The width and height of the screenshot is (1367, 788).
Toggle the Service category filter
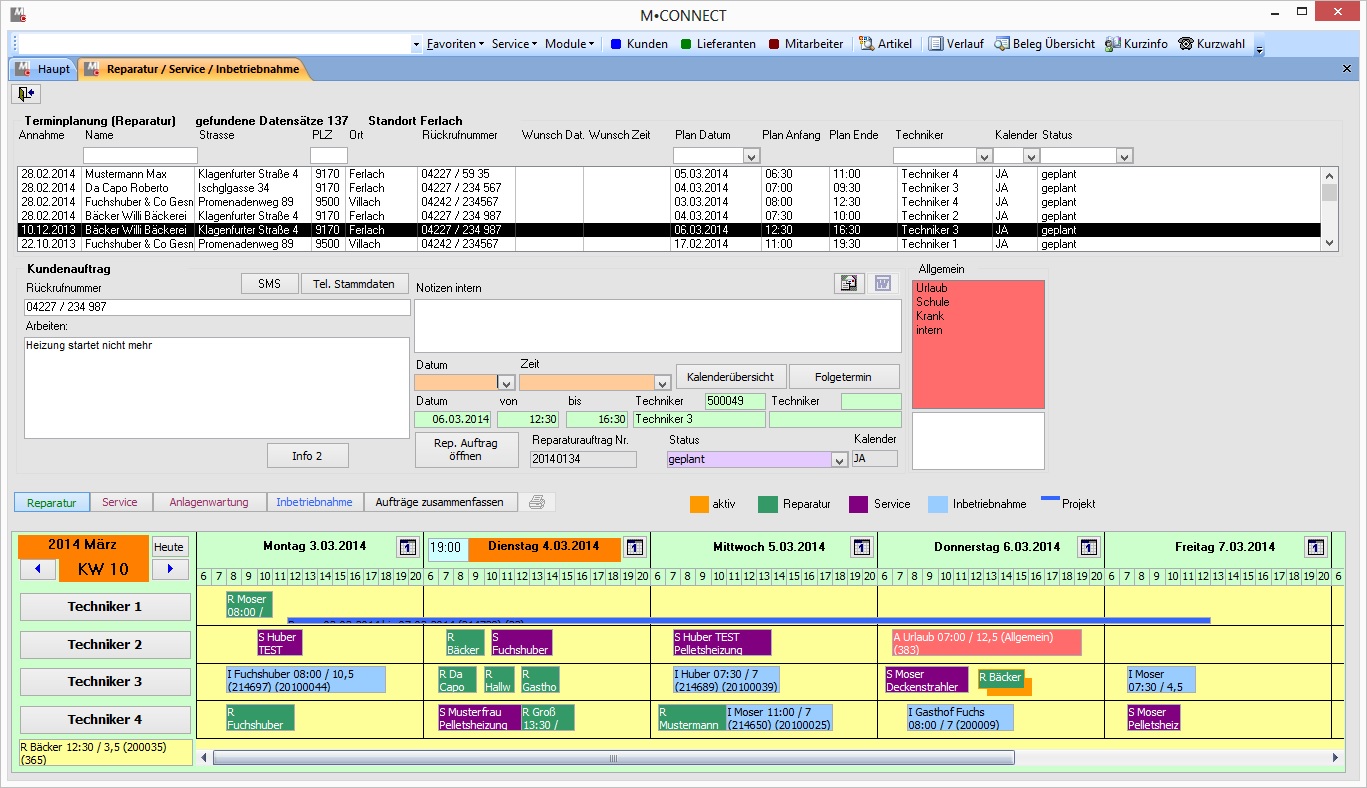pos(120,502)
